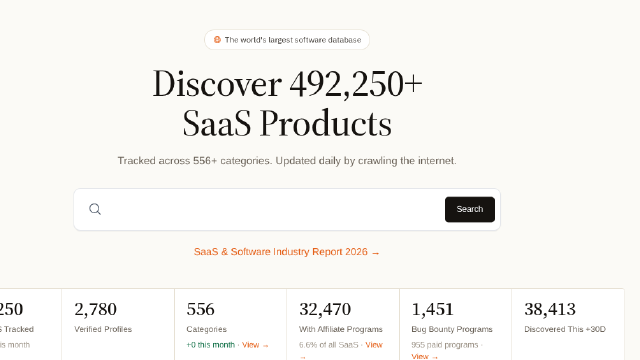Click 'Discovered This +30D' label
640x360 pixels.
(x=565, y=329)
